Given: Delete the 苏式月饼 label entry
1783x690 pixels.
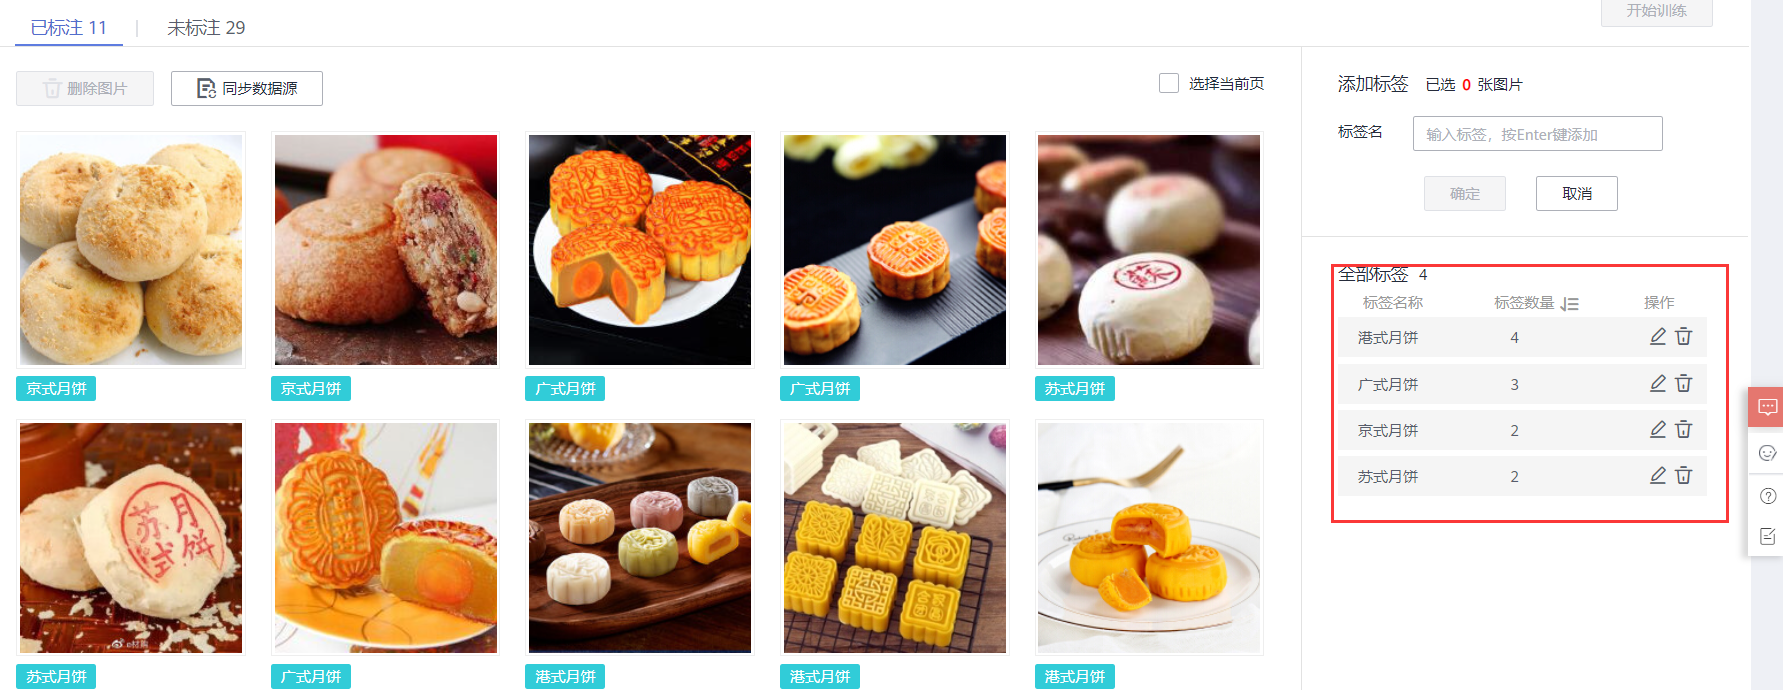Looking at the screenshot, I should [1684, 476].
